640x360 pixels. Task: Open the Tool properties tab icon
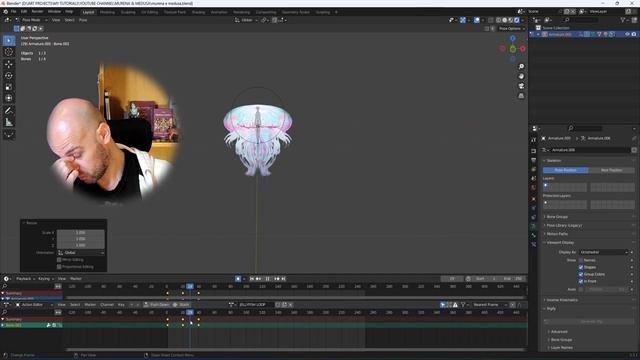[533, 140]
